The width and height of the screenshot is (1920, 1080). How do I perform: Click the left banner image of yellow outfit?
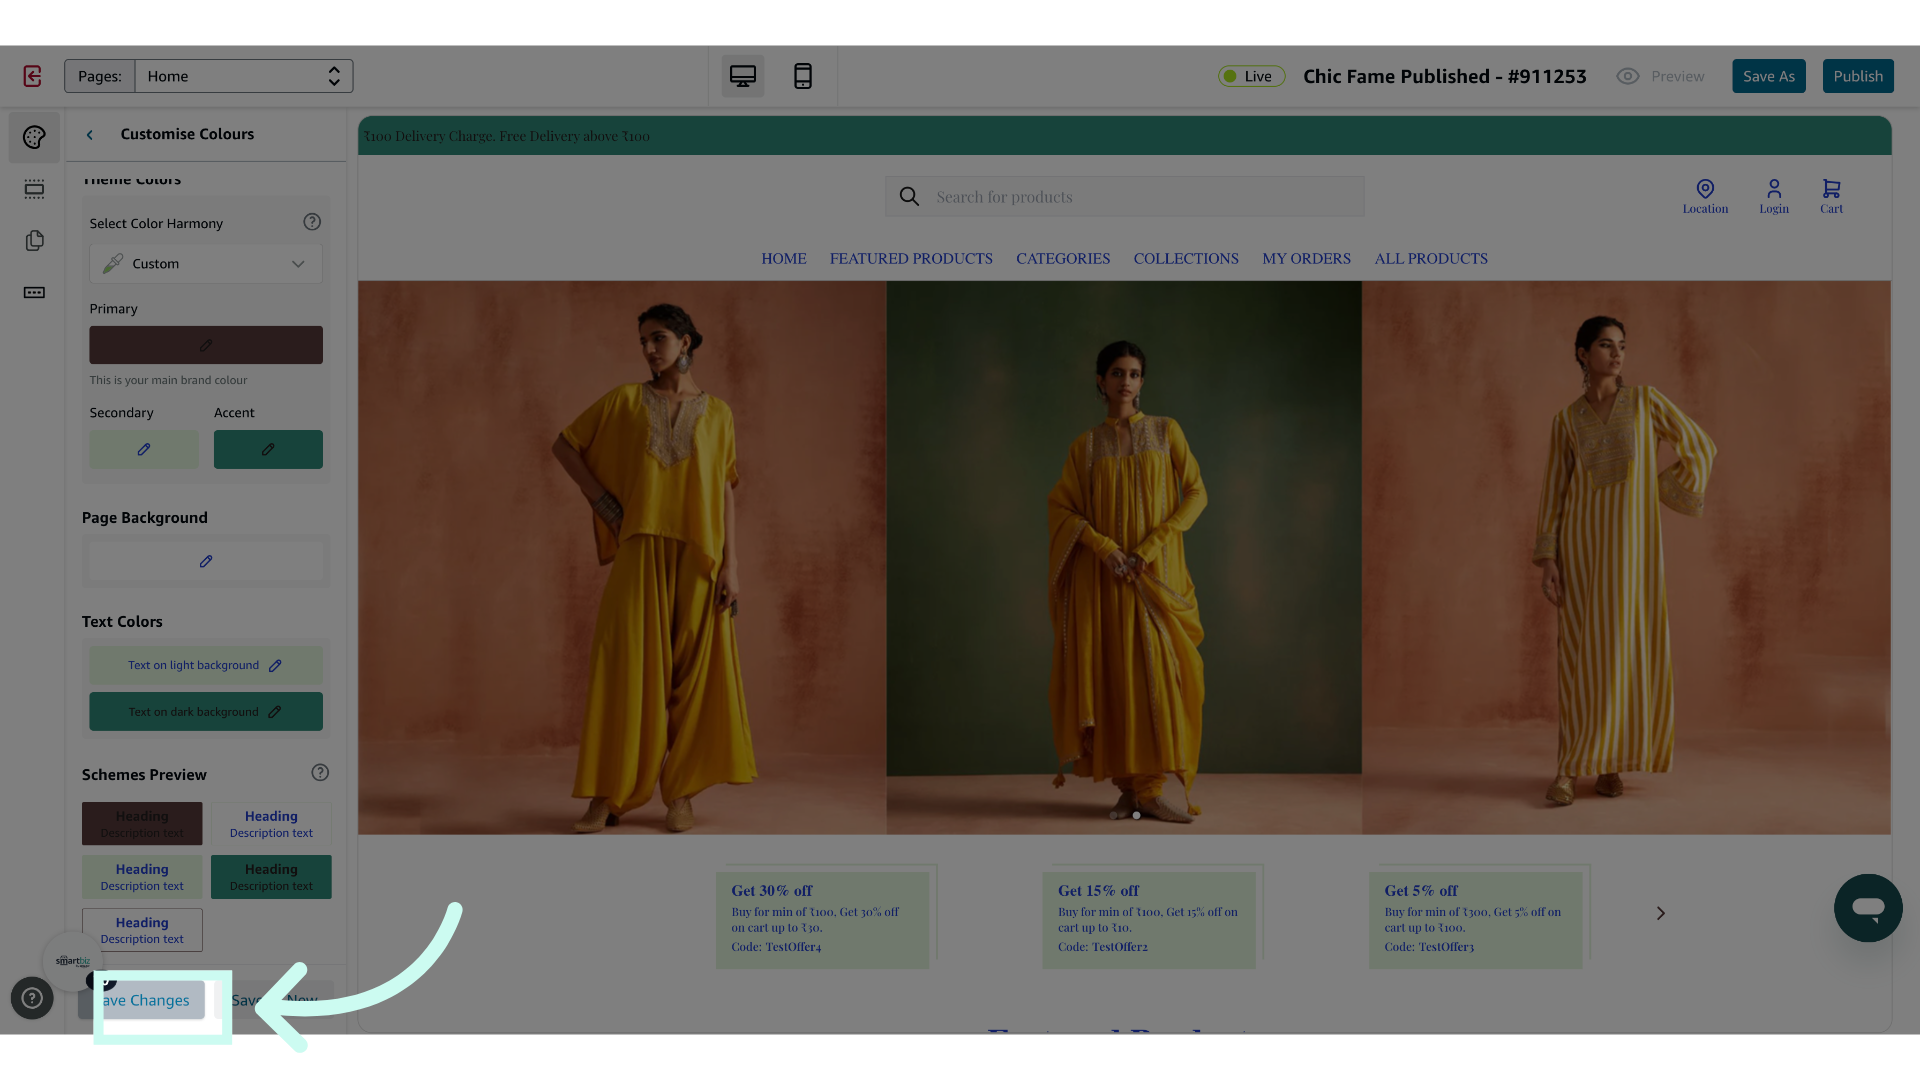click(x=622, y=558)
